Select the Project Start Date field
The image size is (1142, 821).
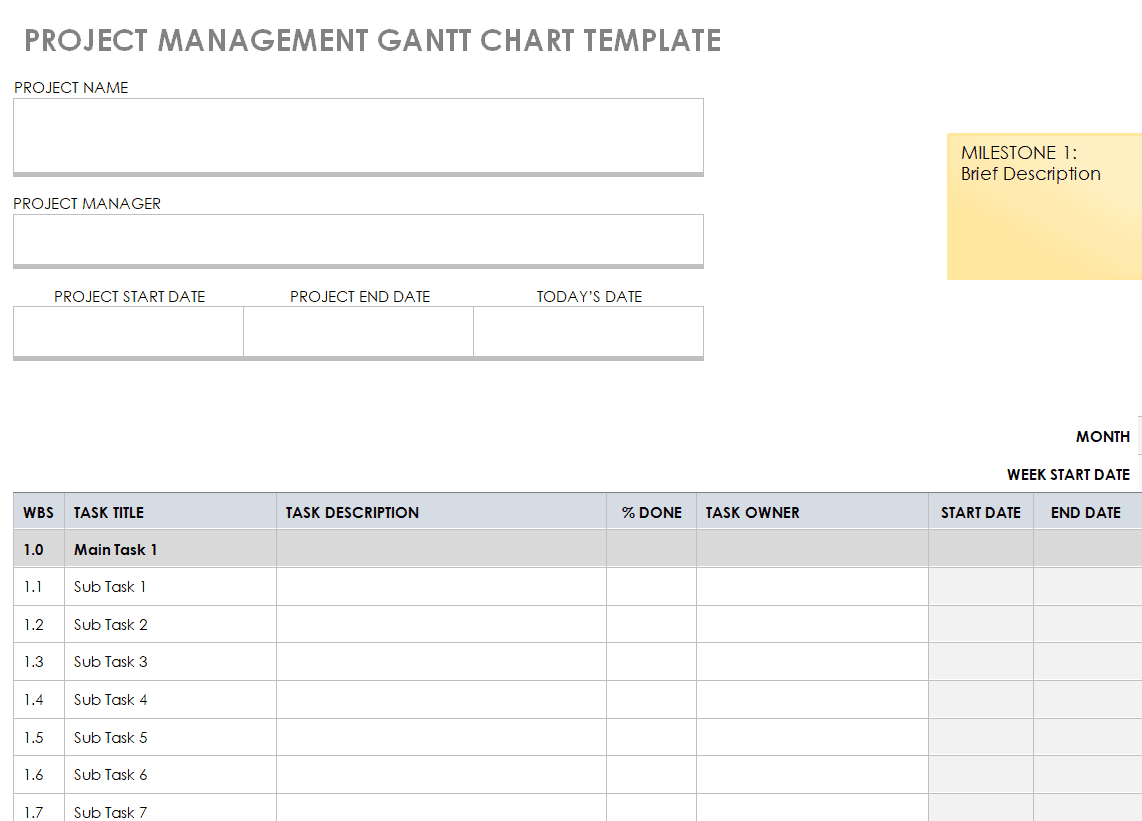pos(128,331)
